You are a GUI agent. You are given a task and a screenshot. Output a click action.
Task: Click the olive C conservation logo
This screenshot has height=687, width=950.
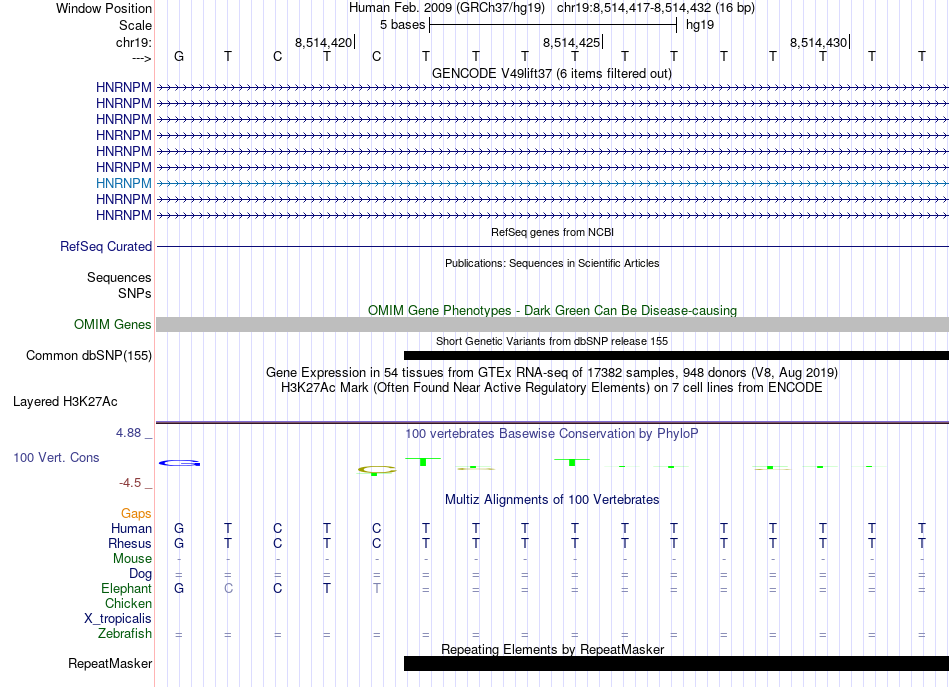[x=377, y=470]
